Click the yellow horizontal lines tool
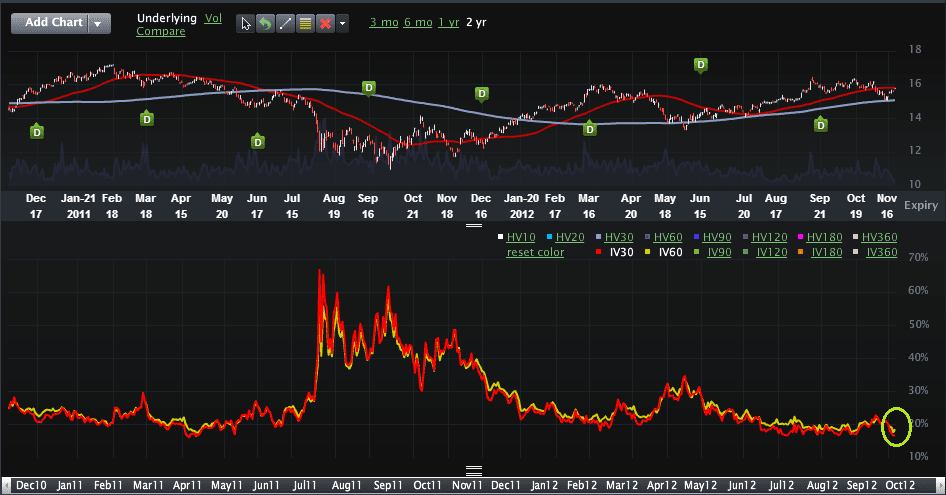This screenshot has width=946, height=495. [304, 23]
